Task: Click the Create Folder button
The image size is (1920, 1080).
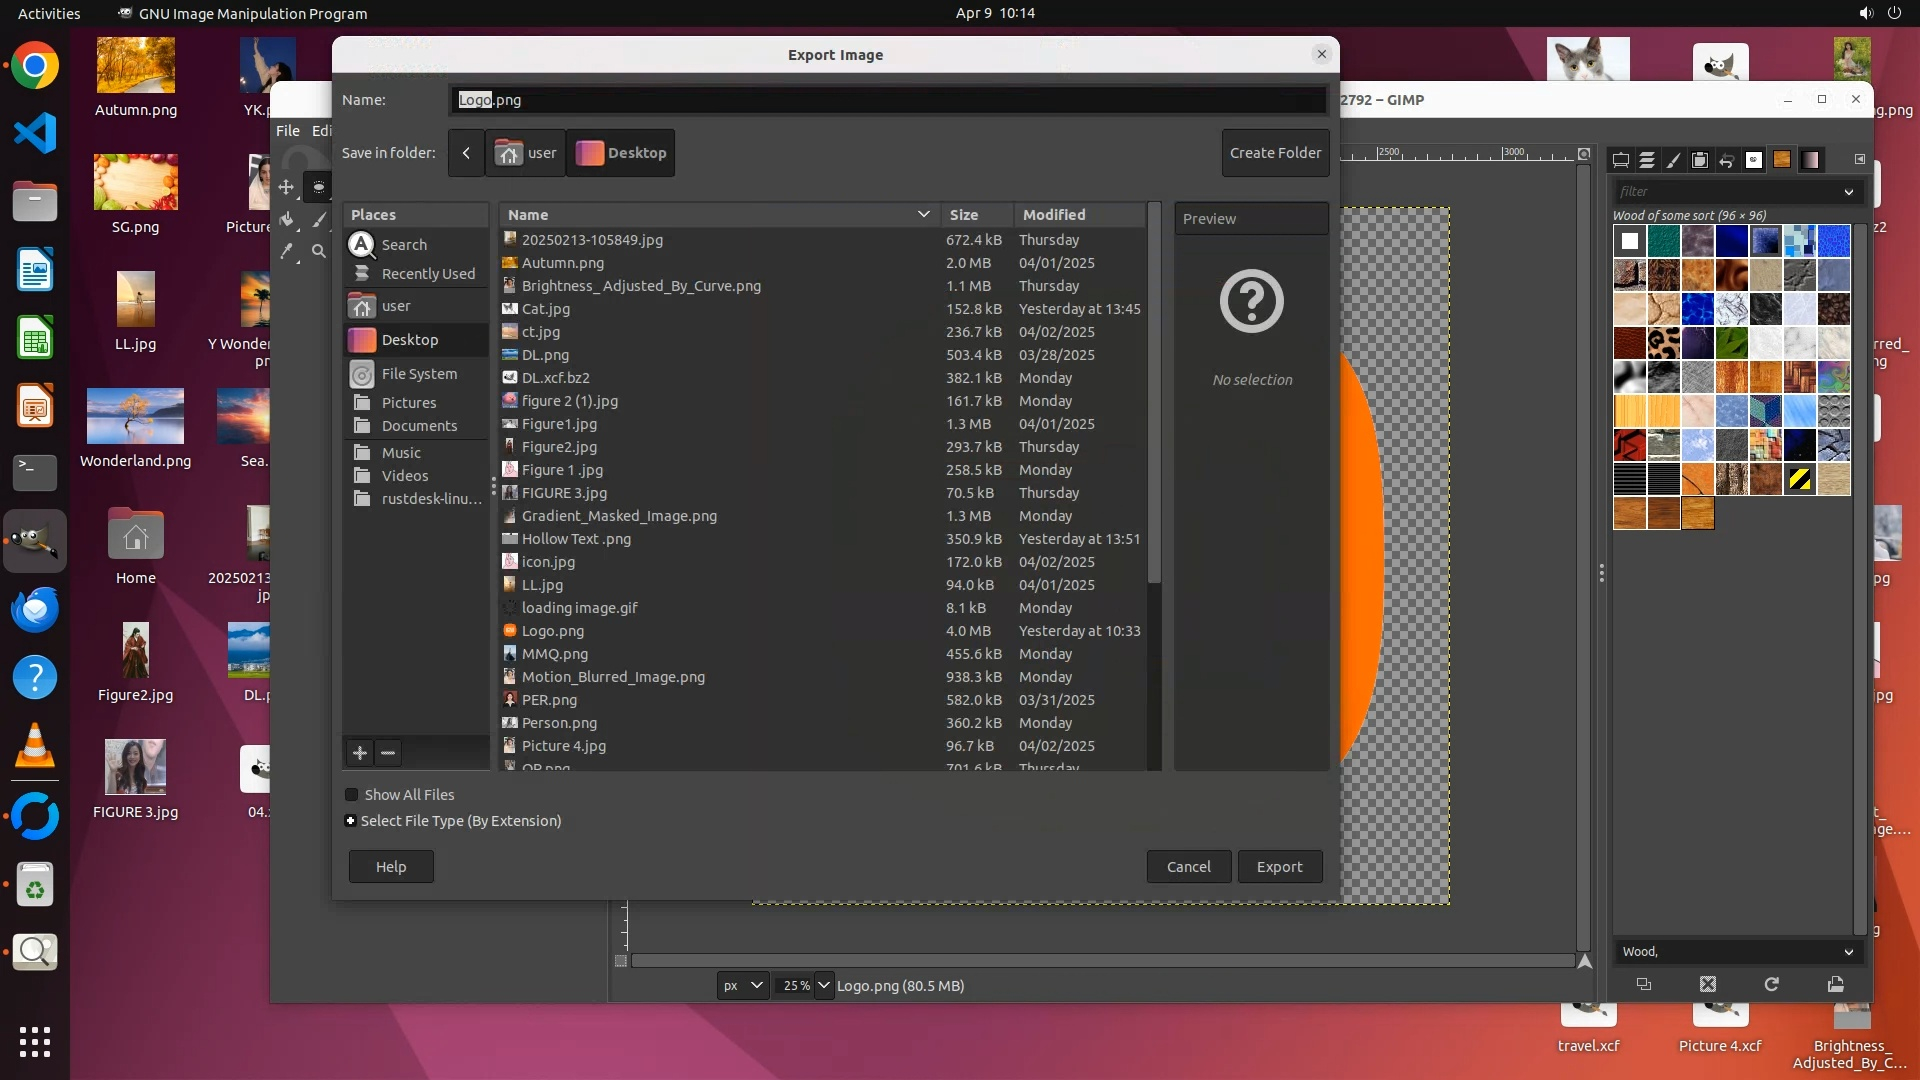Action: [x=1275, y=153]
